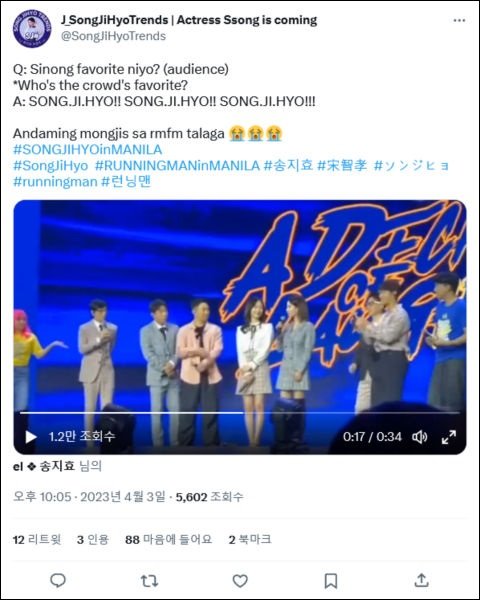Retweet using the arrows icon
Screen dimensions: 480x600
click(149, 581)
